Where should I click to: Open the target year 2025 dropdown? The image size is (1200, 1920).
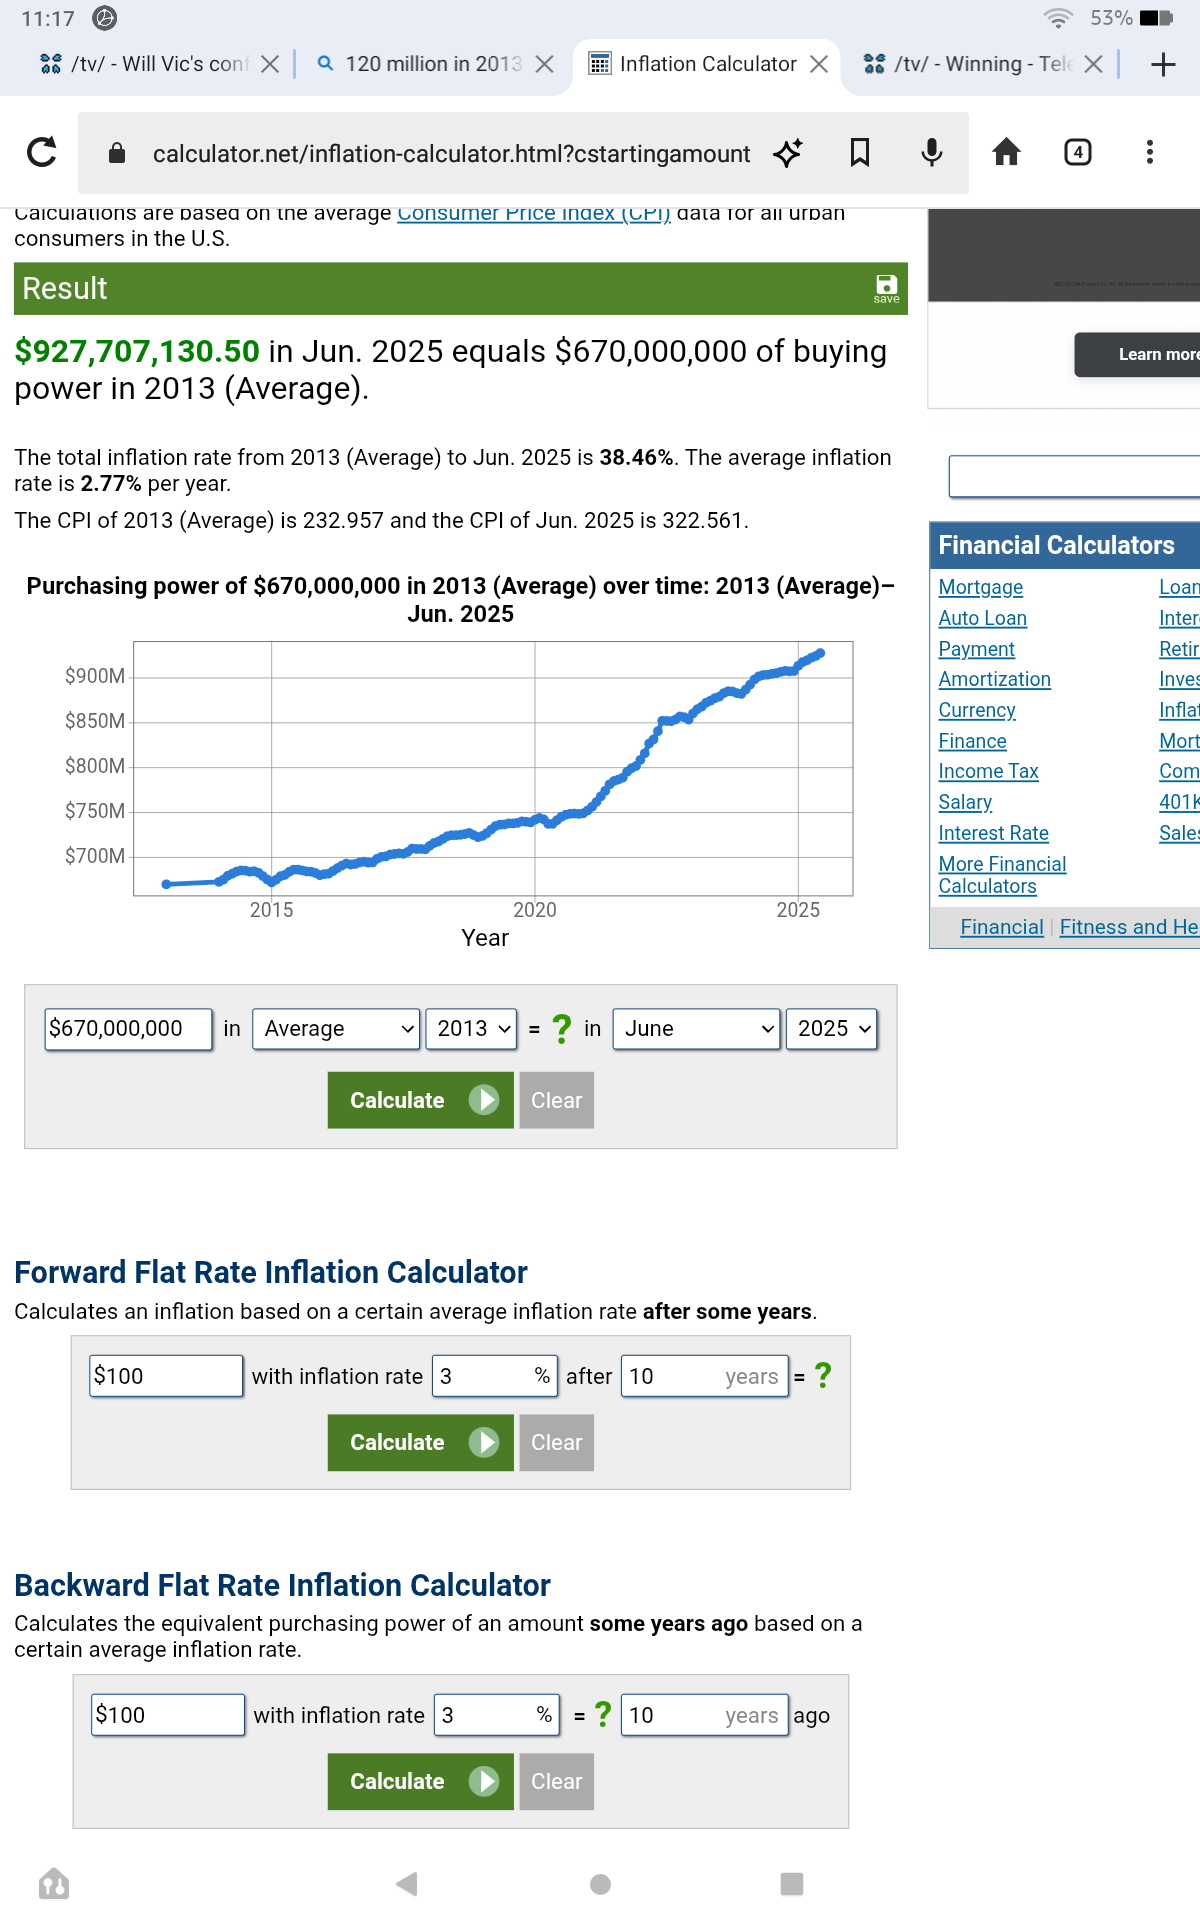point(832,1029)
